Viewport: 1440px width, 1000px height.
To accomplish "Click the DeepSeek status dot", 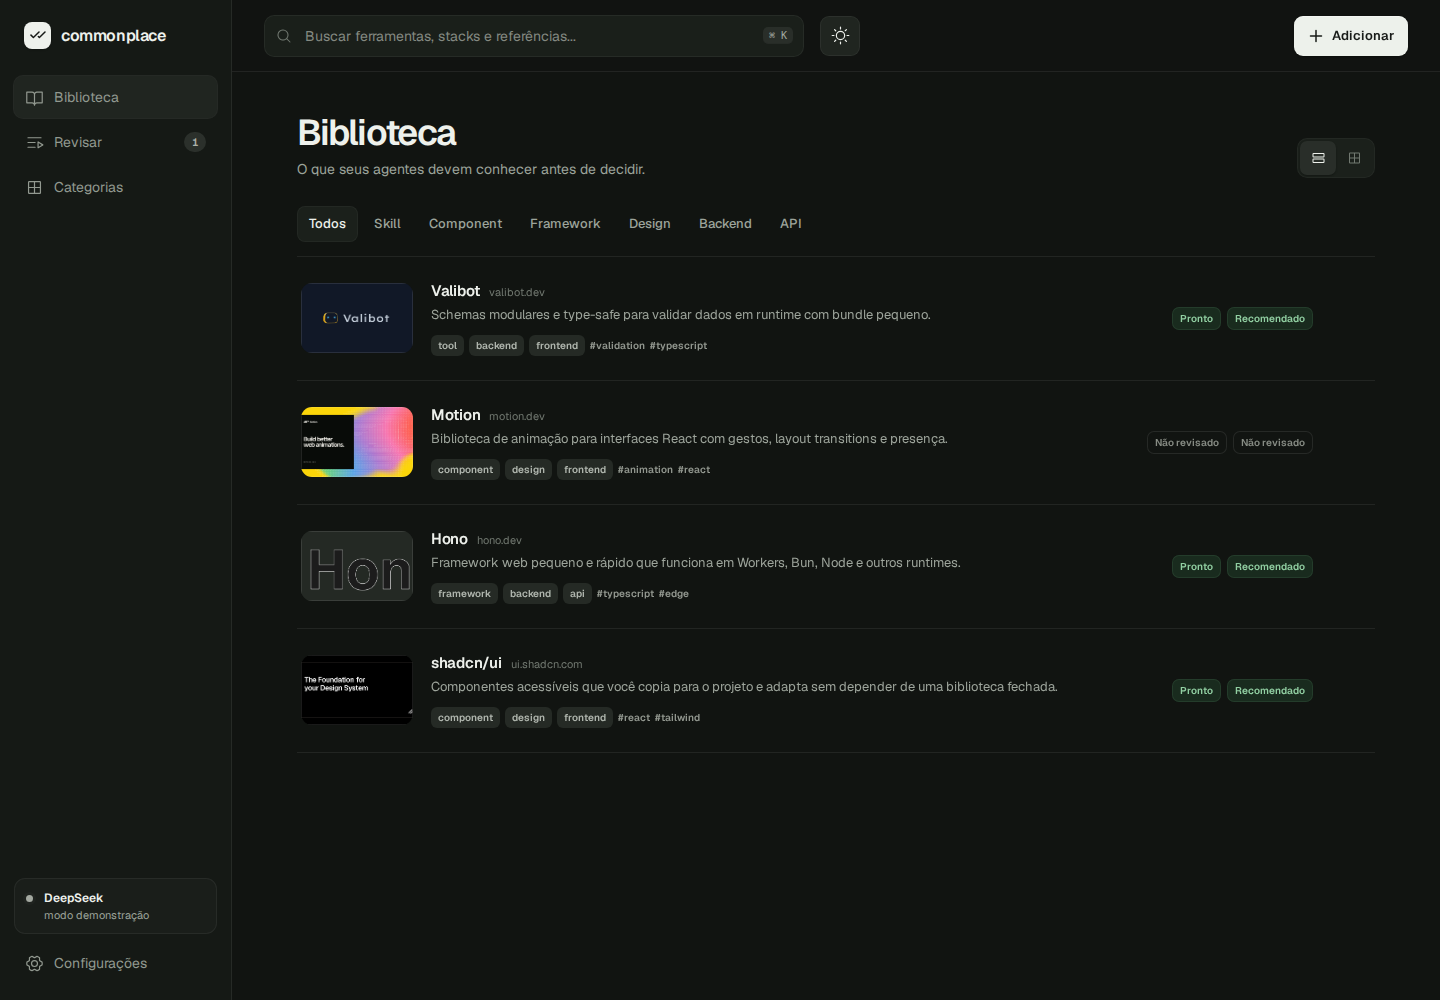I will (29, 898).
